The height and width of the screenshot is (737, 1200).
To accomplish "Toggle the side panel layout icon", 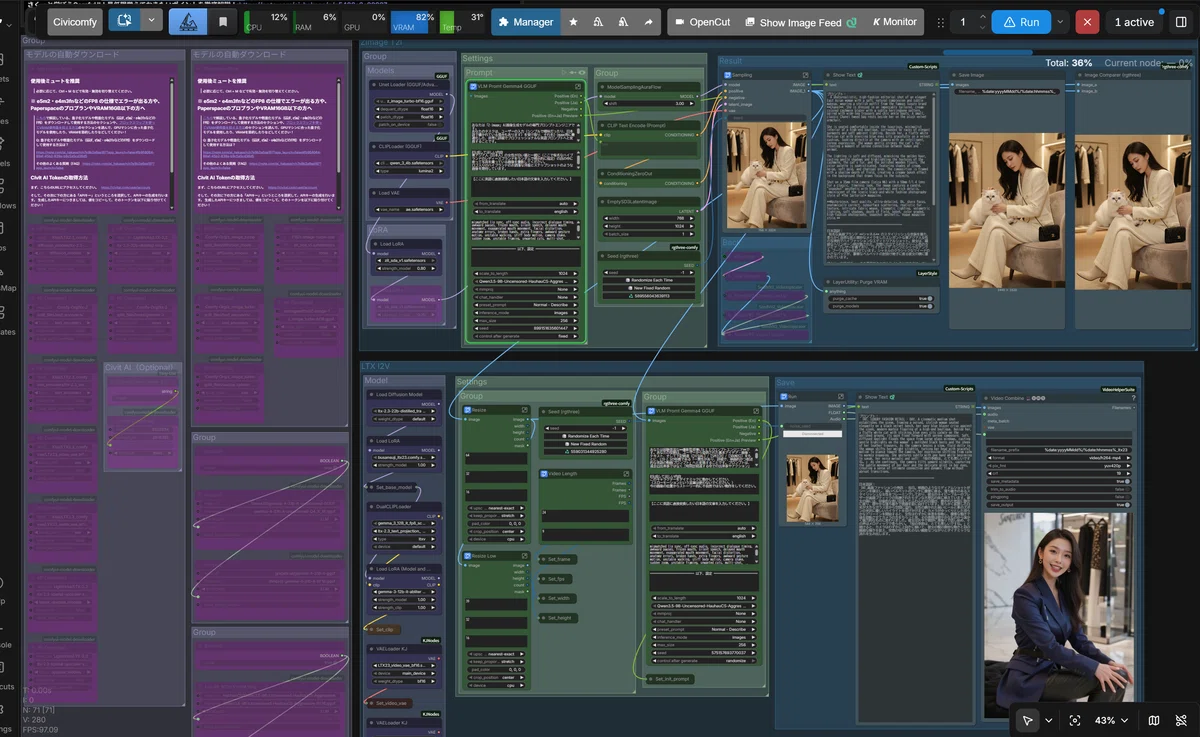I will click(x=1180, y=21).
